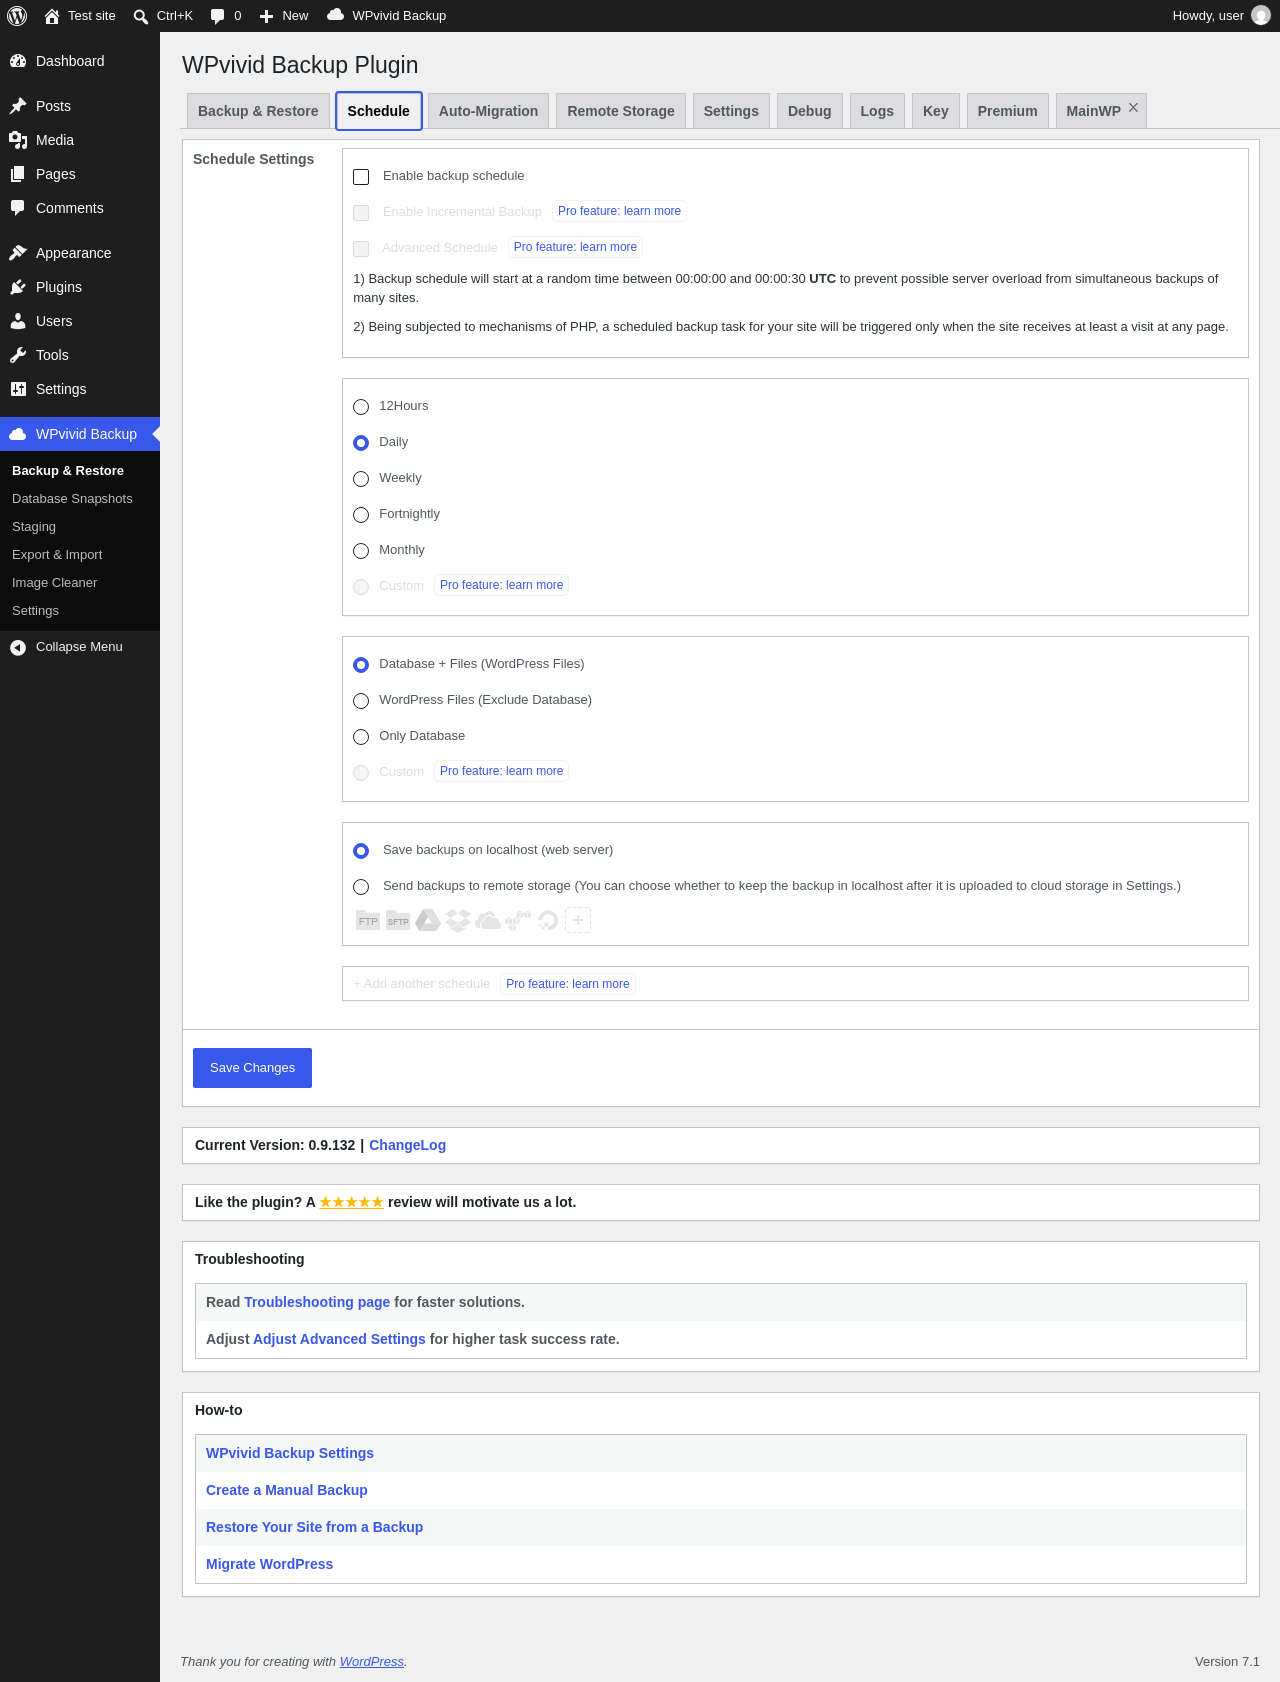Select the OneDrive cloud storage icon

tap(488, 920)
